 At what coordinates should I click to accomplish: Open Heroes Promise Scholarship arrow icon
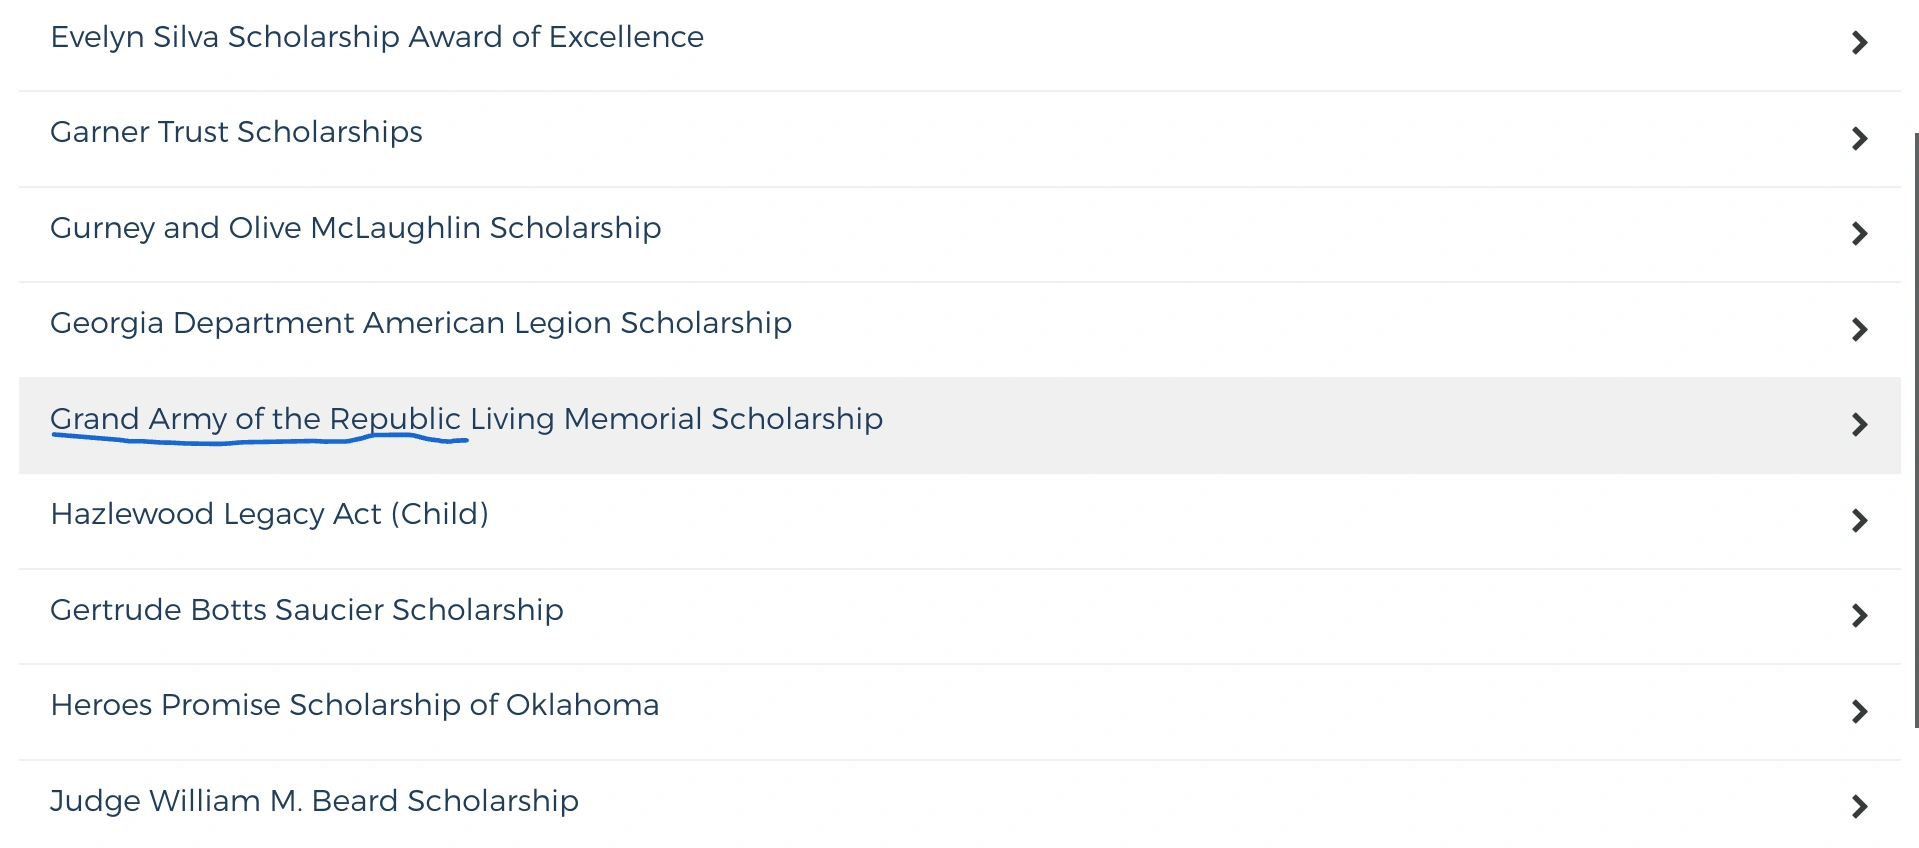tap(1859, 711)
